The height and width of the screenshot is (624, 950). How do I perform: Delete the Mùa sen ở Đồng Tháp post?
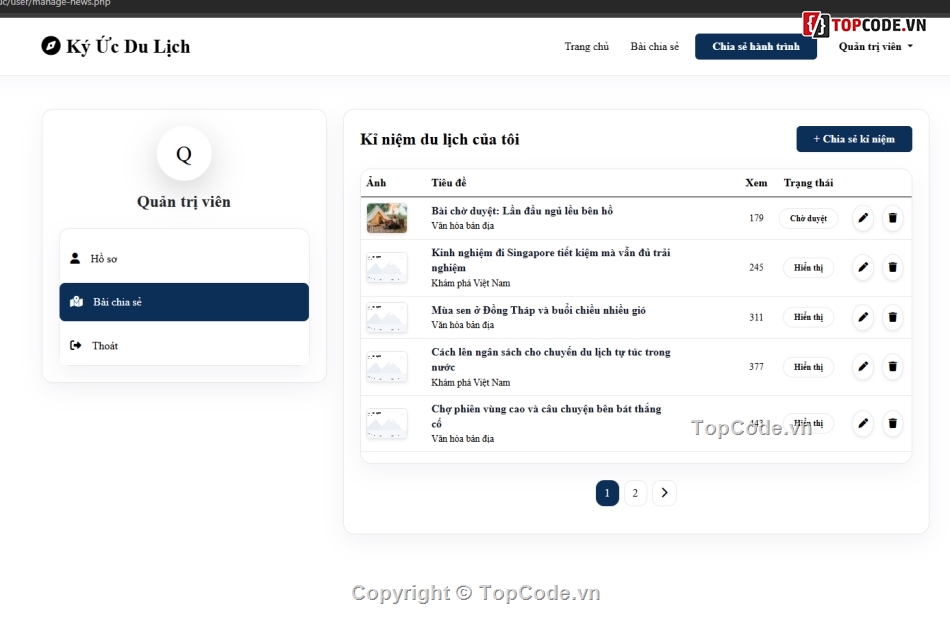pos(892,317)
